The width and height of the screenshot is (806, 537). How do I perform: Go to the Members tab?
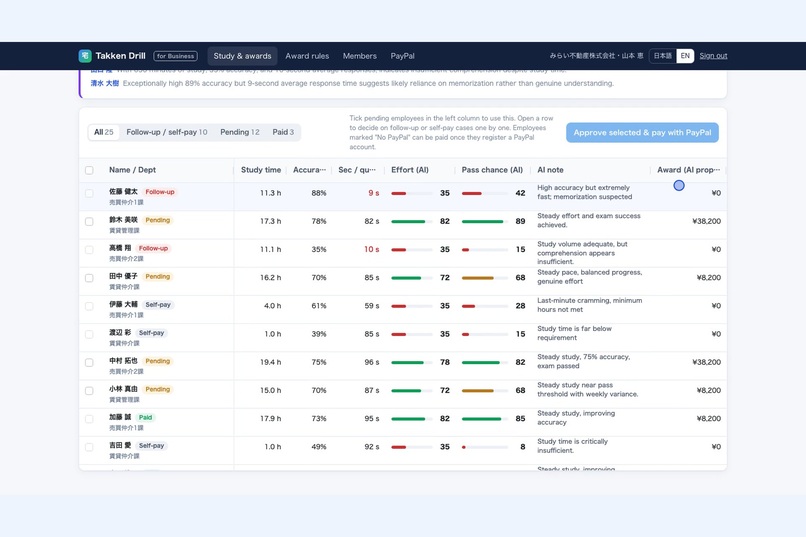(x=359, y=55)
